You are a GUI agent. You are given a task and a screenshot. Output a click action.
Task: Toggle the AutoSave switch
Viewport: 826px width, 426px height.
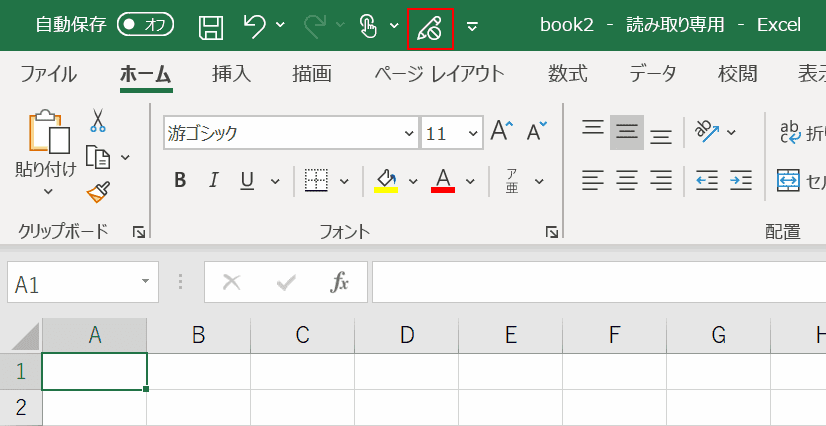(x=146, y=25)
